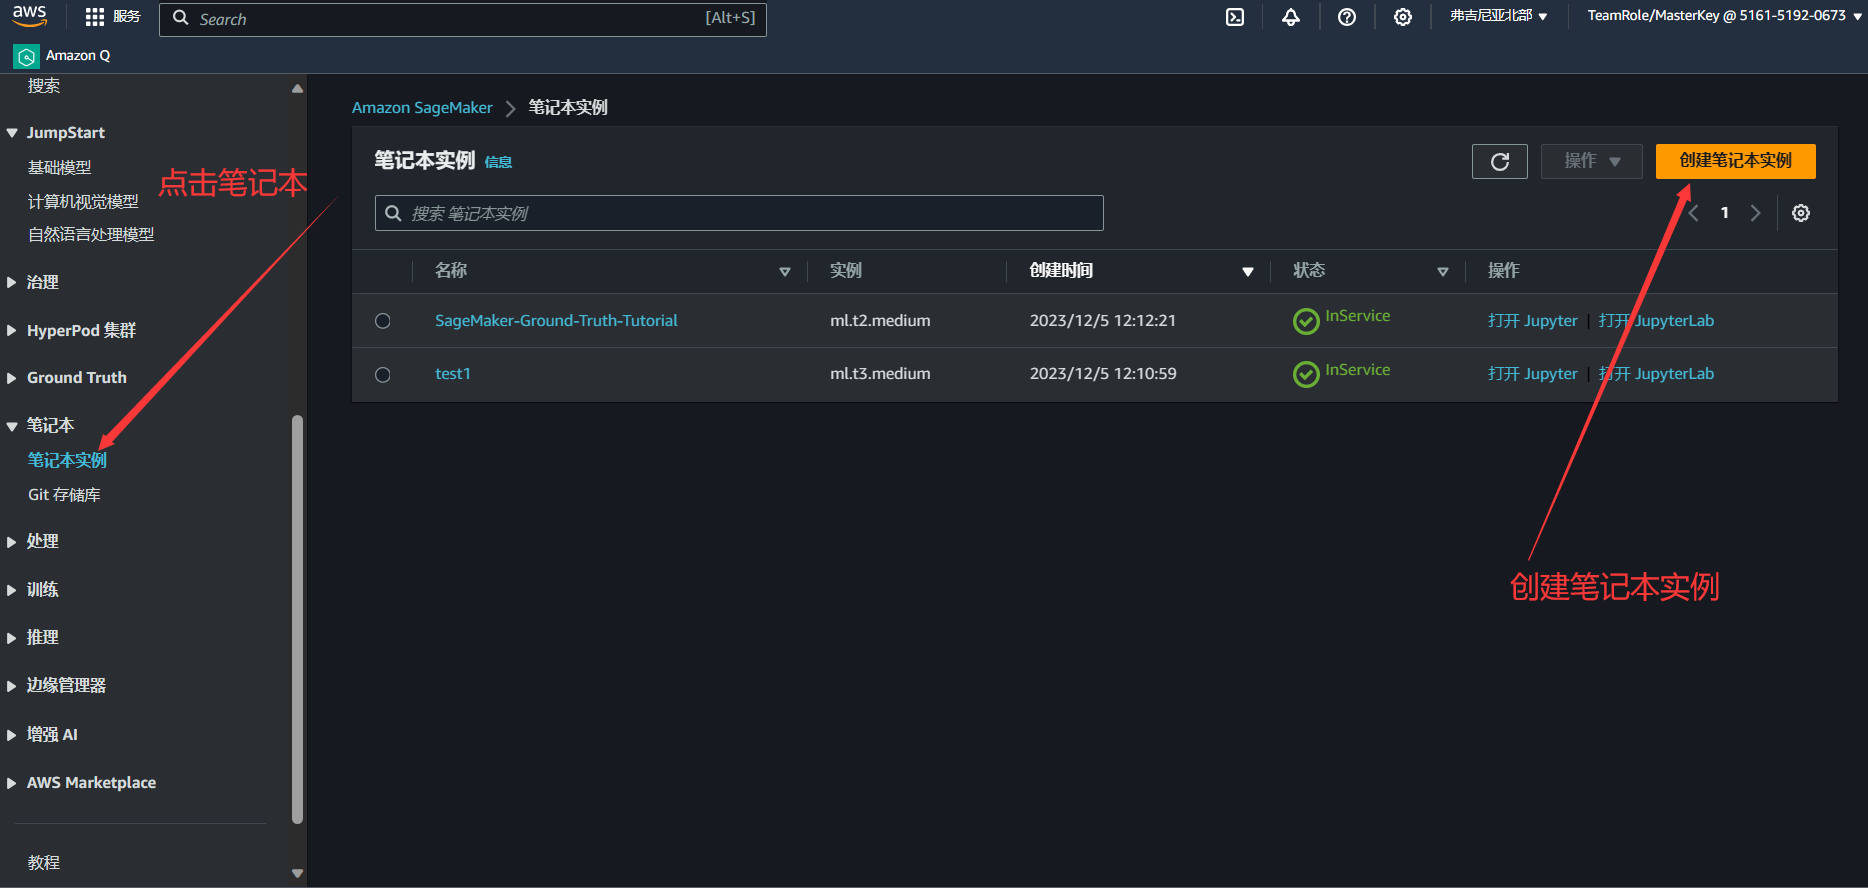Click the InService status icon for test1

click(1306, 374)
